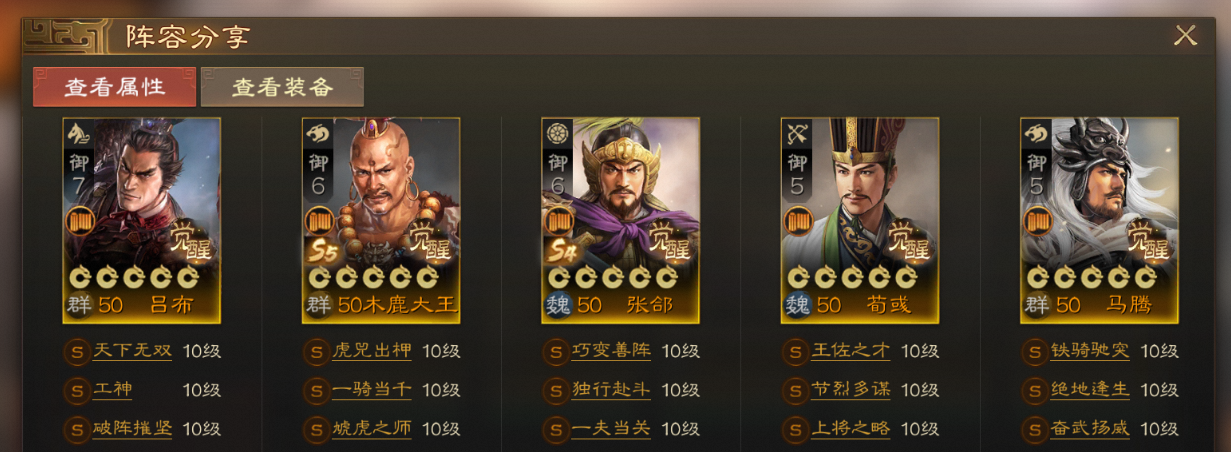The width and height of the screenshot is (1231, 452).
Task: Select the 马腾 hero portrait card
Action: 1099,220
